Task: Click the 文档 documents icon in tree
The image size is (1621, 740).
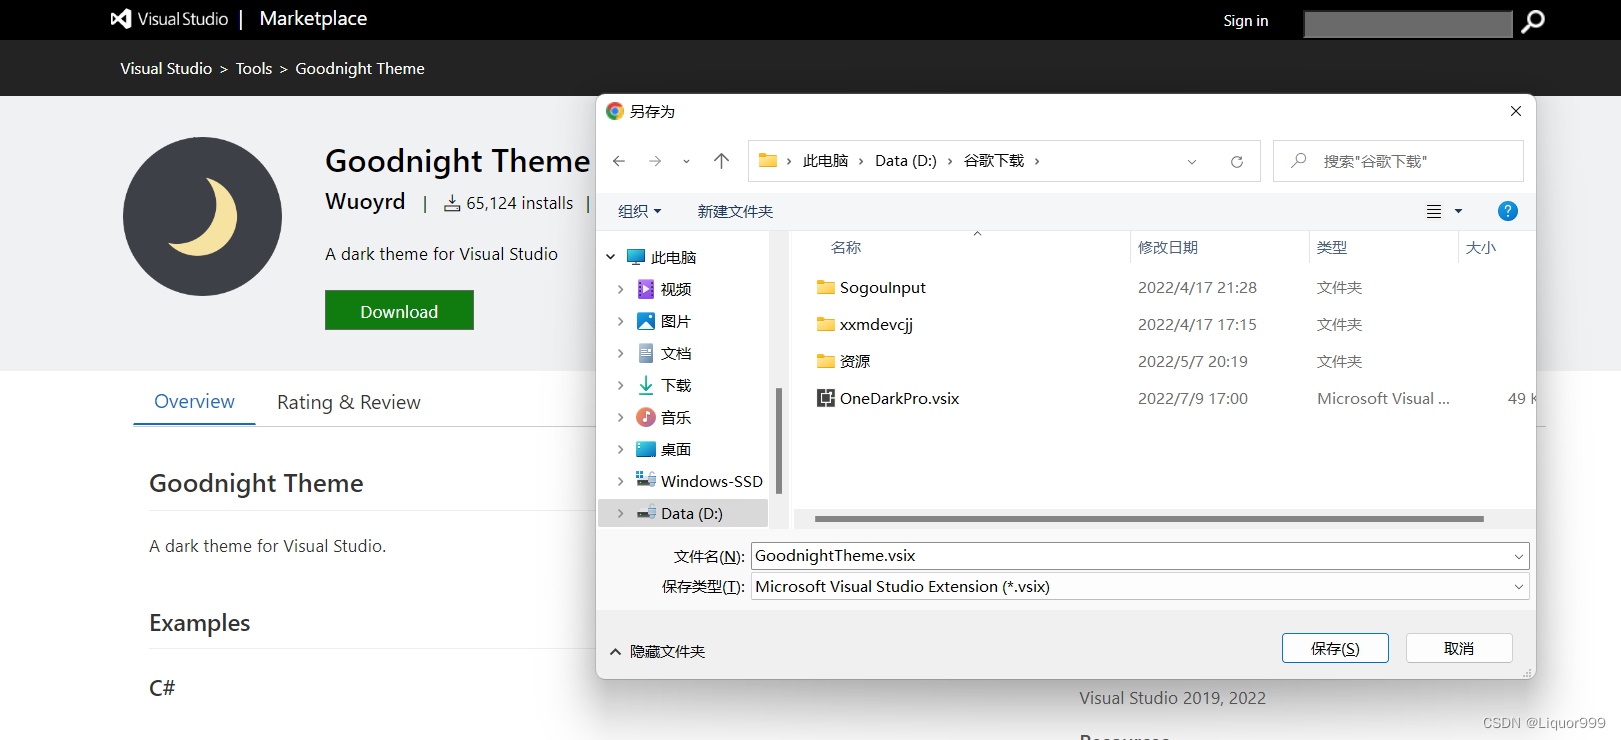Action: pos(646,353)
